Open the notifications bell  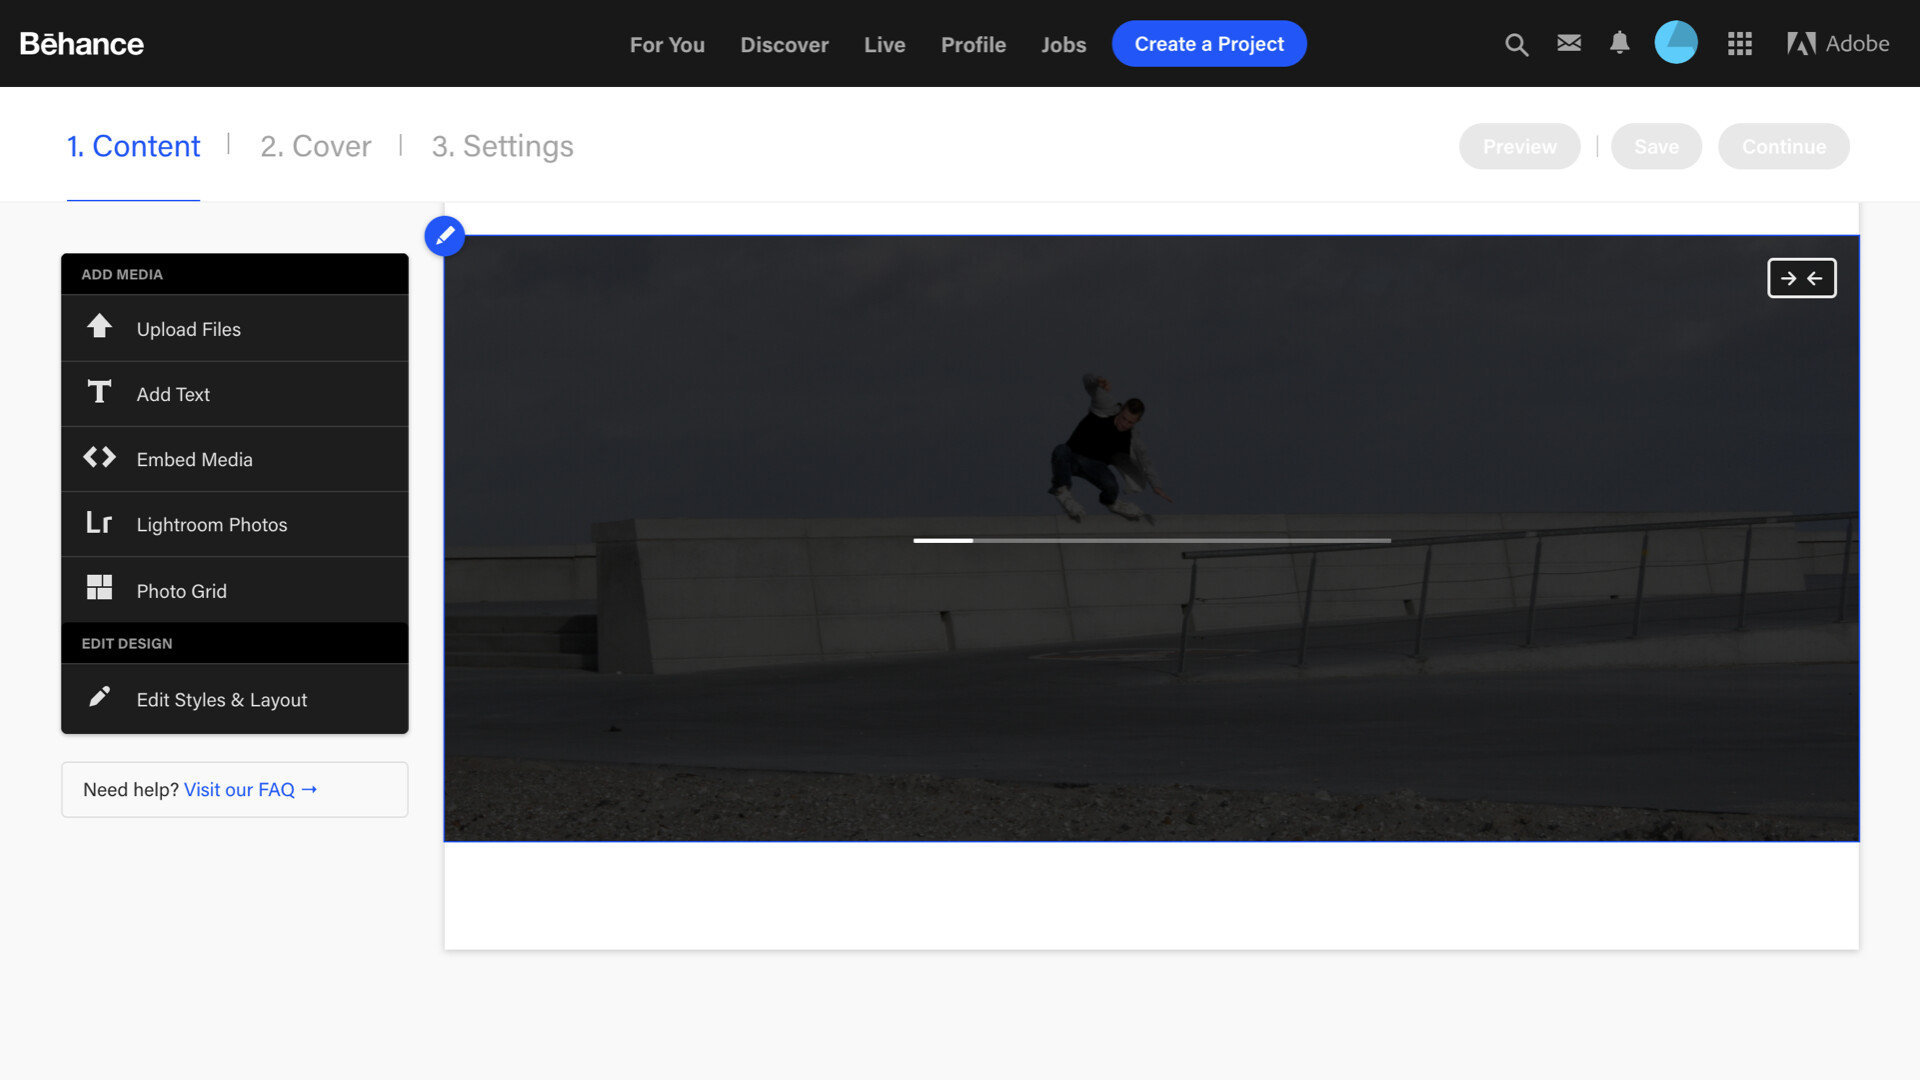tap(1620, 43)
